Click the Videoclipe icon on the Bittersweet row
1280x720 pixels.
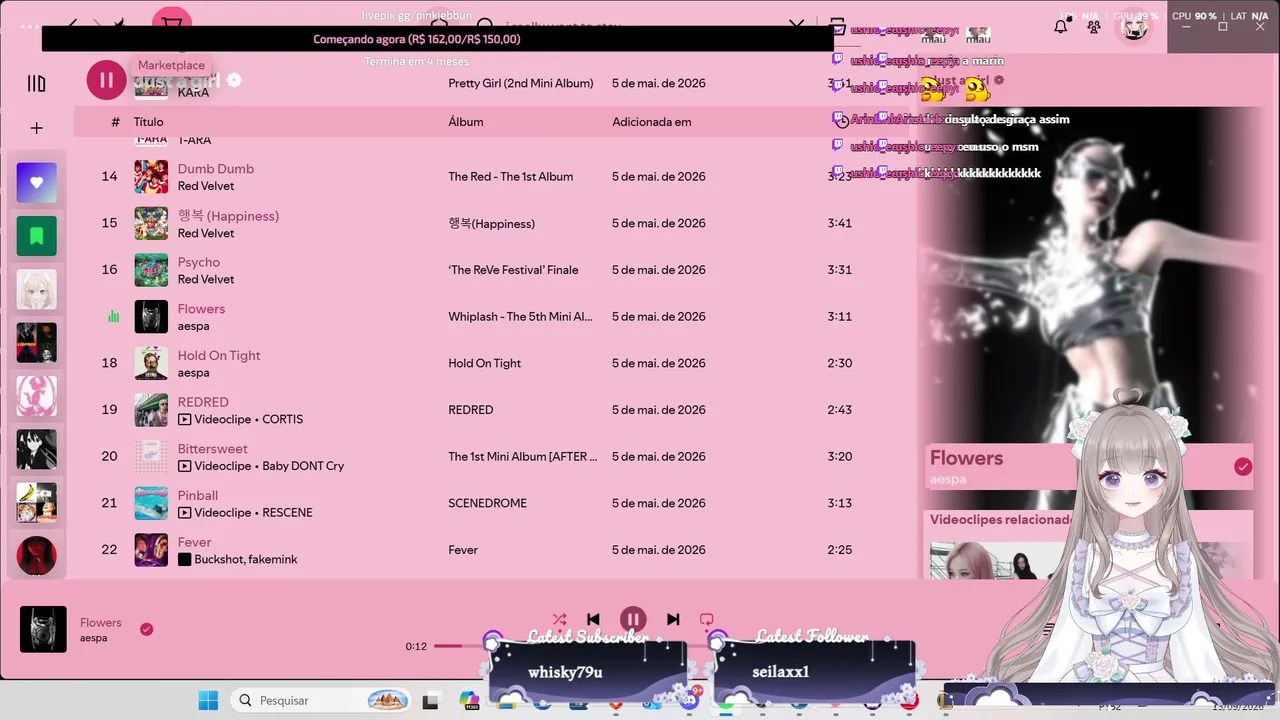(184, 466)
